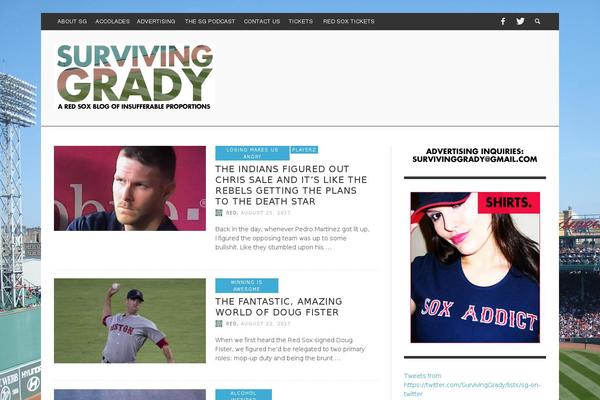Click the calendar icon beside August 25 date
The width and height of the screenshot is (600, 400).
click(x=219, y=212)
